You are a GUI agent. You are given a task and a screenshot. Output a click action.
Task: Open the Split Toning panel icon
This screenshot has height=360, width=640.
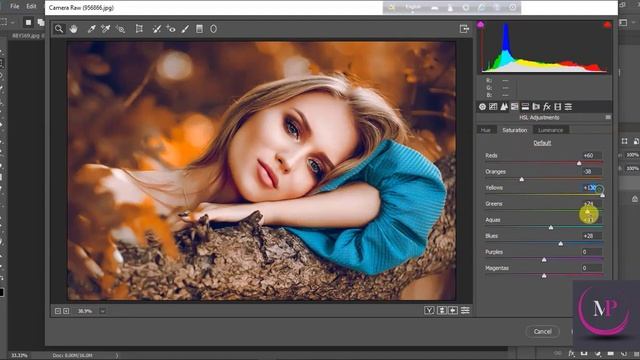point(525,107)
